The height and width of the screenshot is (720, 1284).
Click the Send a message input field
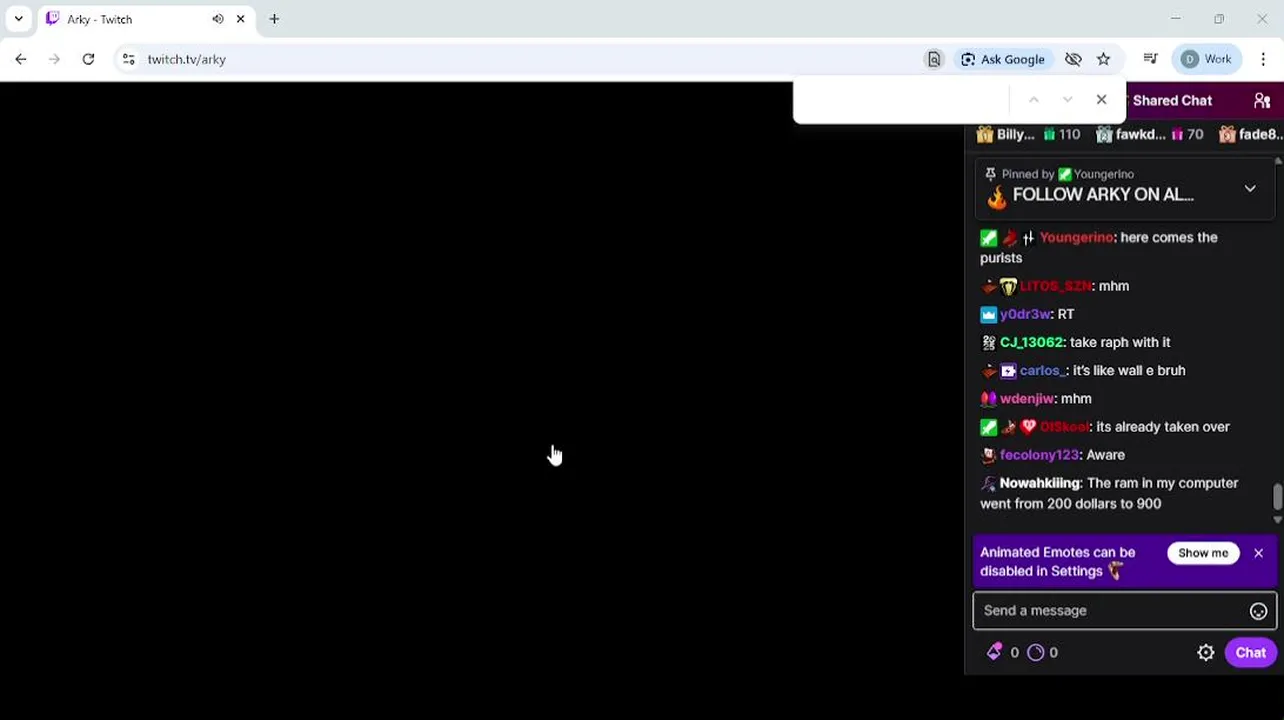click(x=1110, y=611)
